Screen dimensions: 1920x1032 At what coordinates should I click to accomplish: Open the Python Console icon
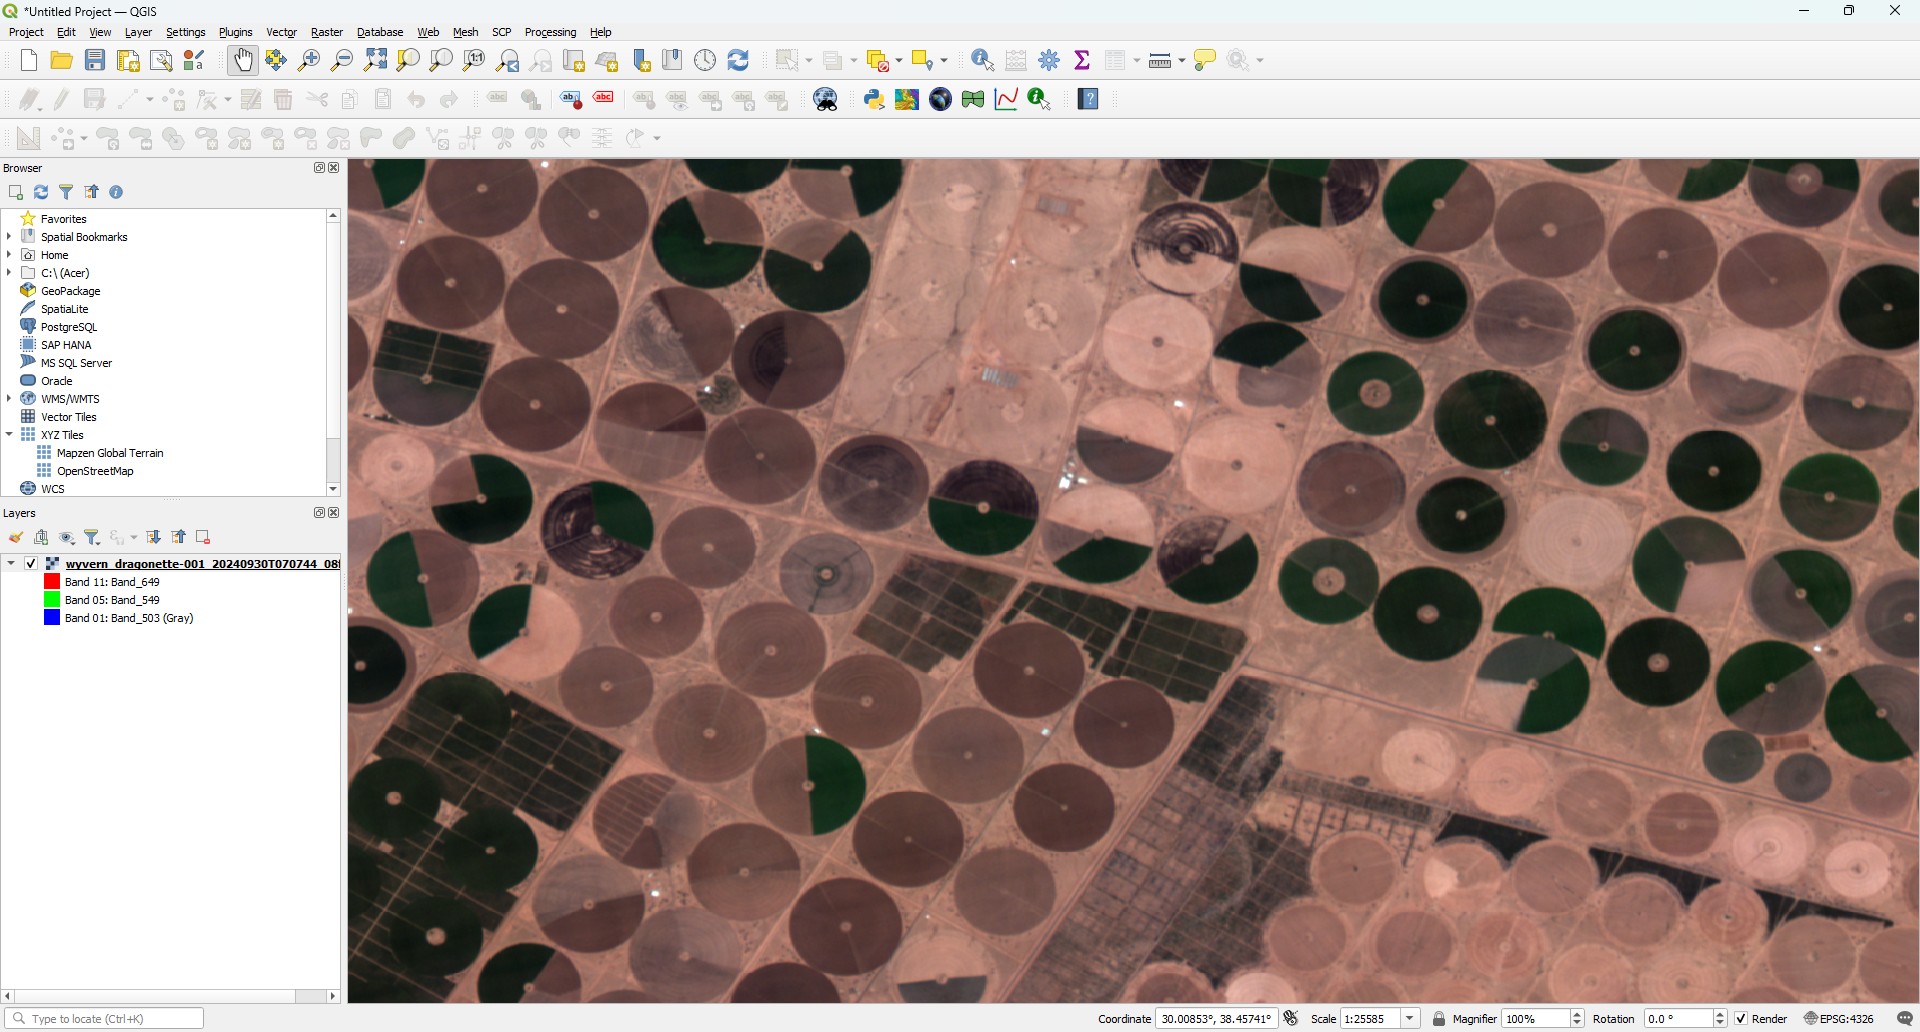[874, 100]
